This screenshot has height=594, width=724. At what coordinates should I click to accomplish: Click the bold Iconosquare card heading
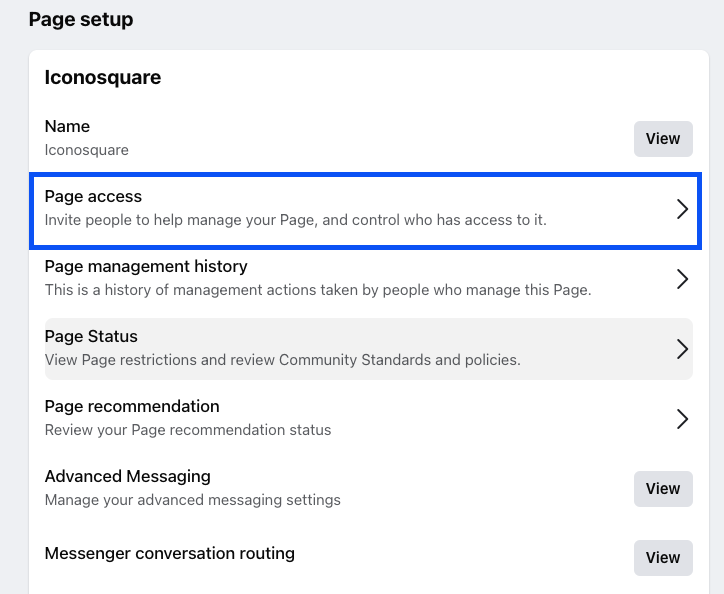click(103, 78)
